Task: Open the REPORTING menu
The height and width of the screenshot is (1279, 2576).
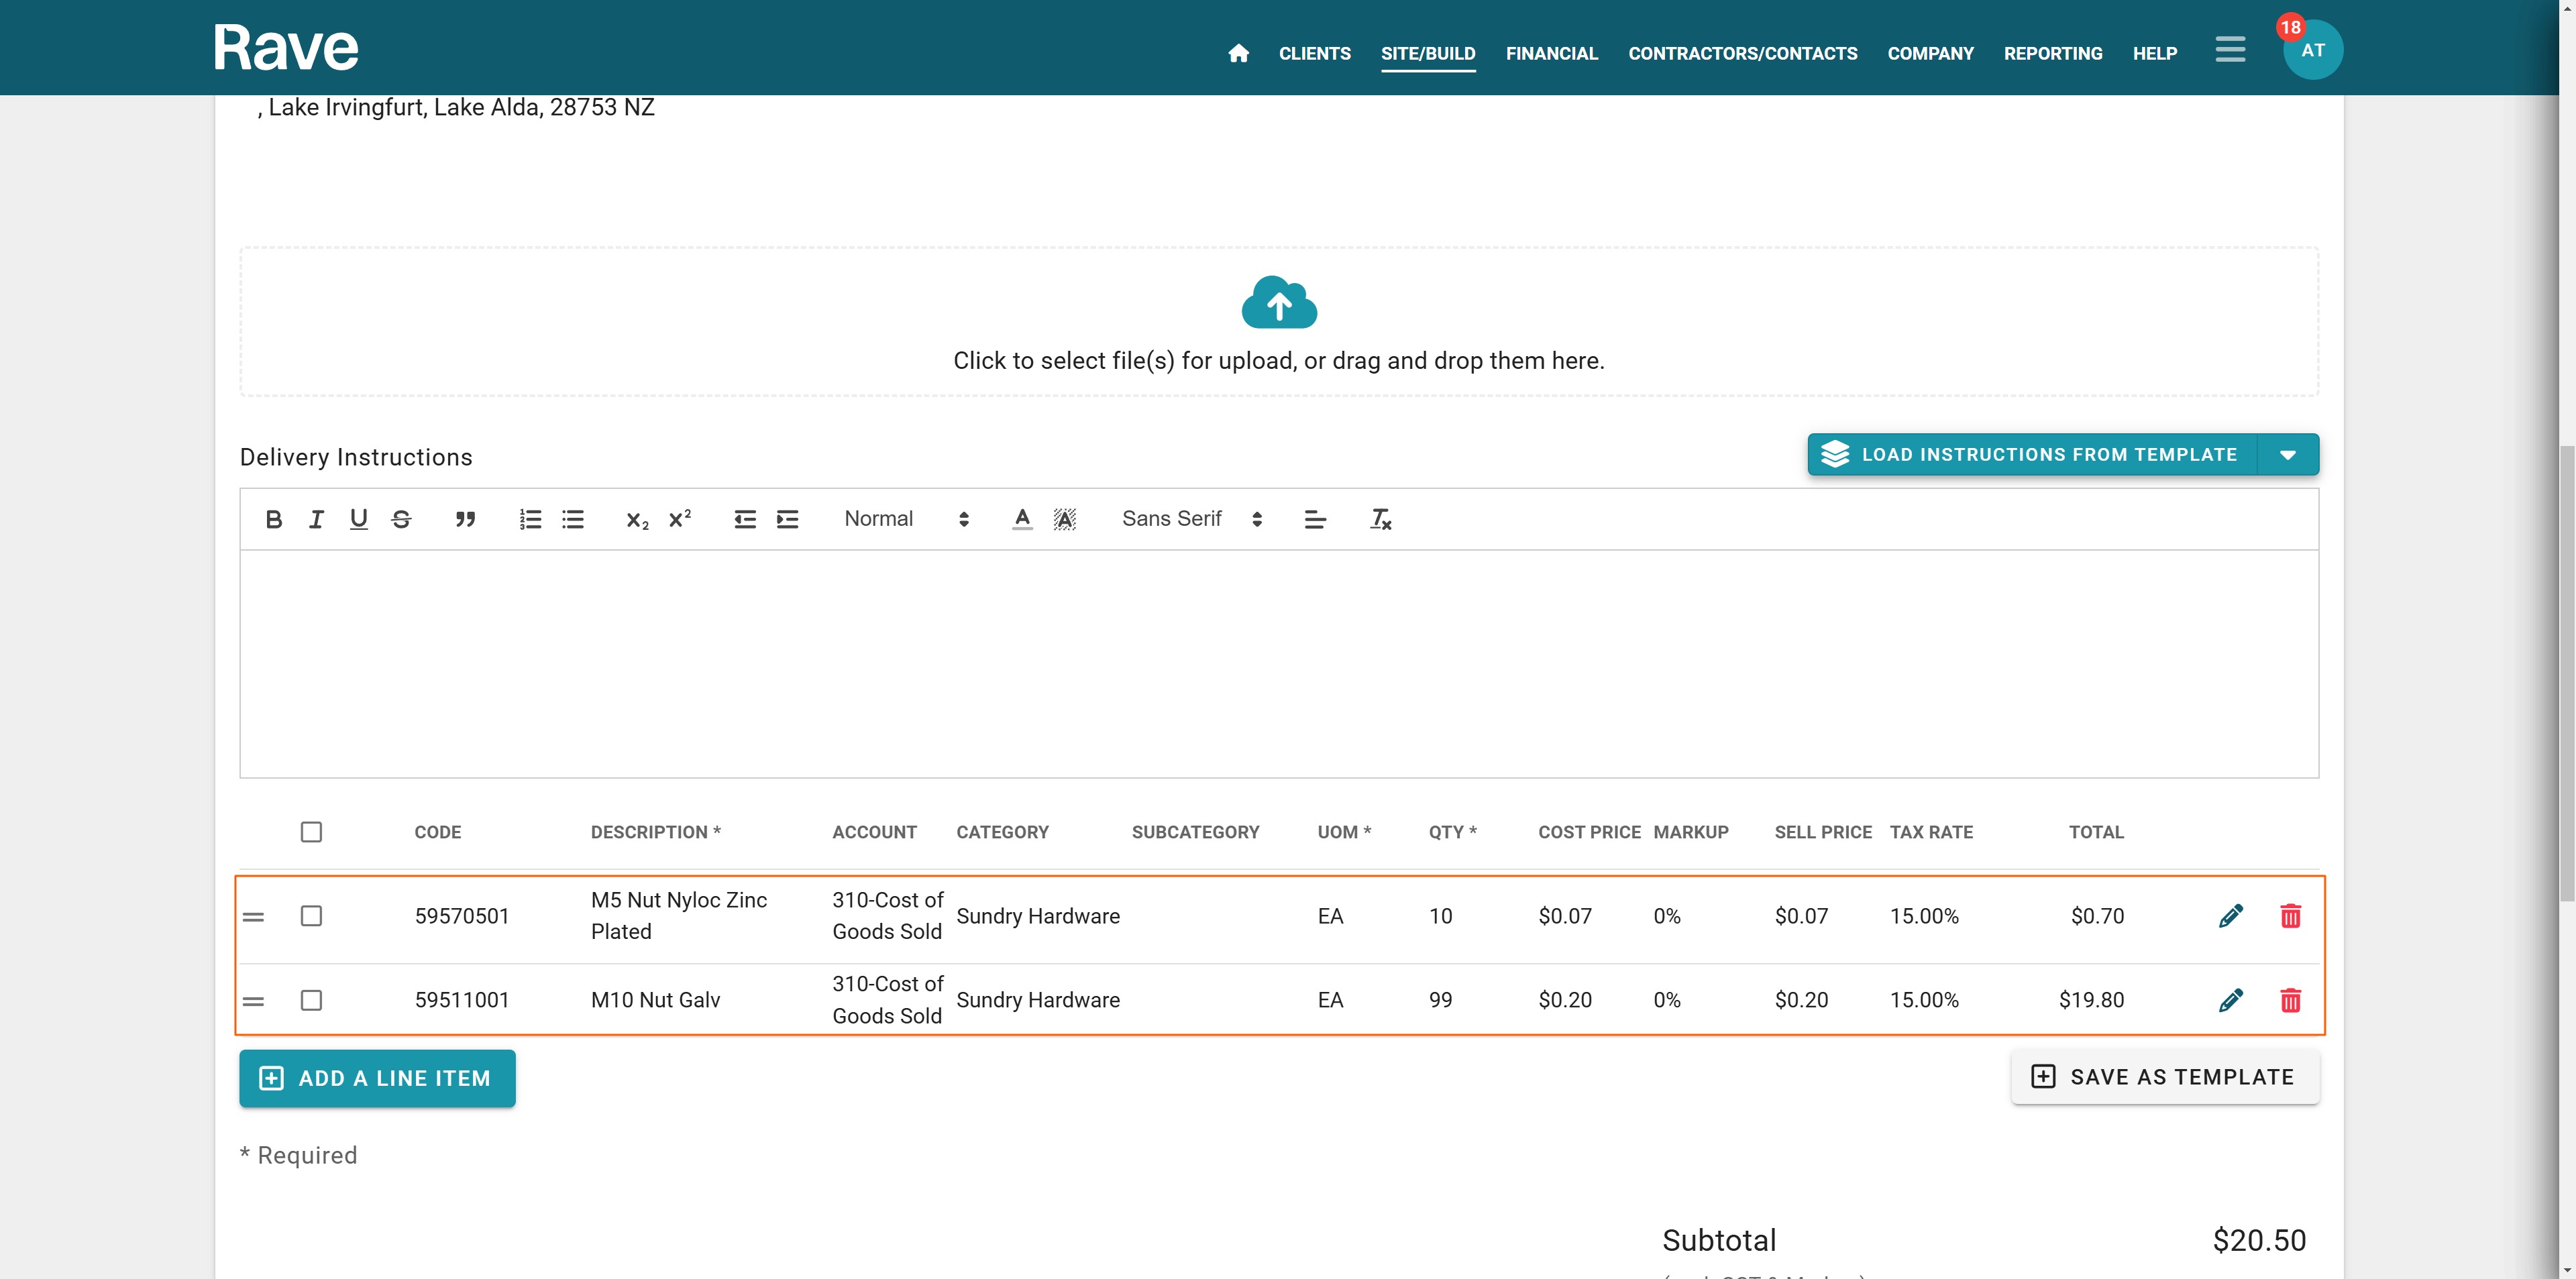Action: [2052, 53]
